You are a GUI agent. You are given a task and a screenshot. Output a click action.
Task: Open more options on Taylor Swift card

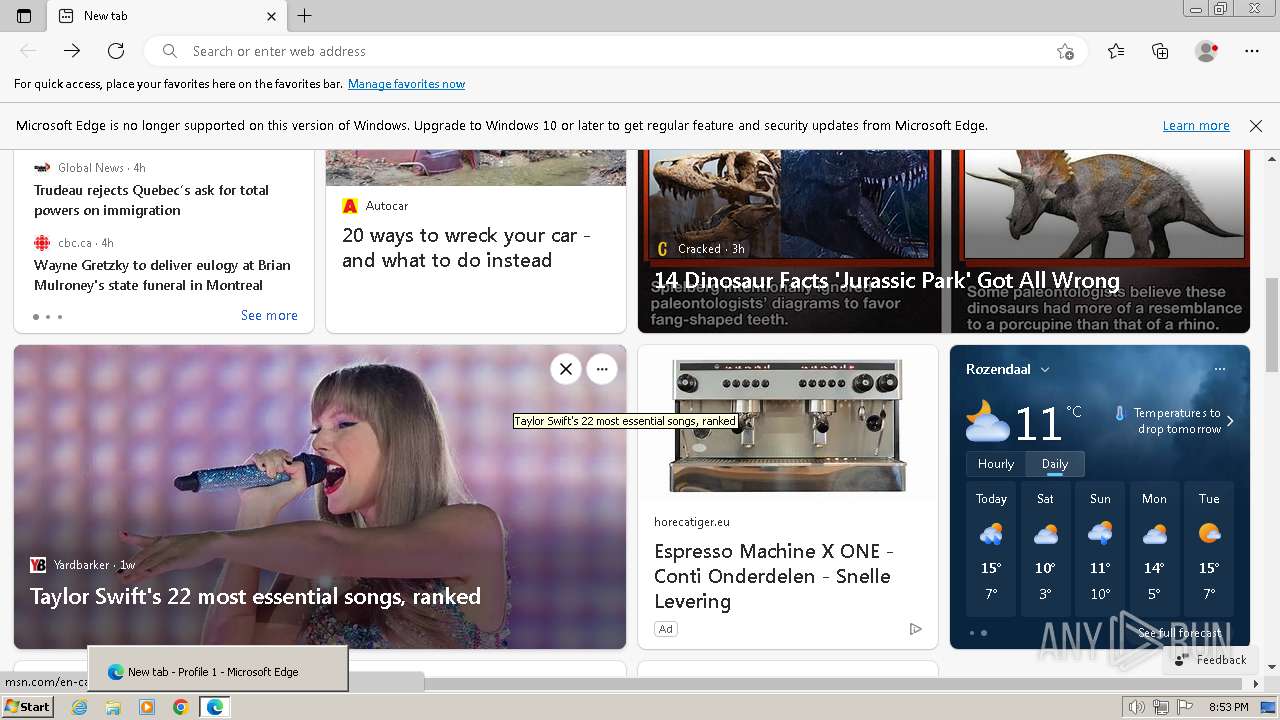coord(602,369)
